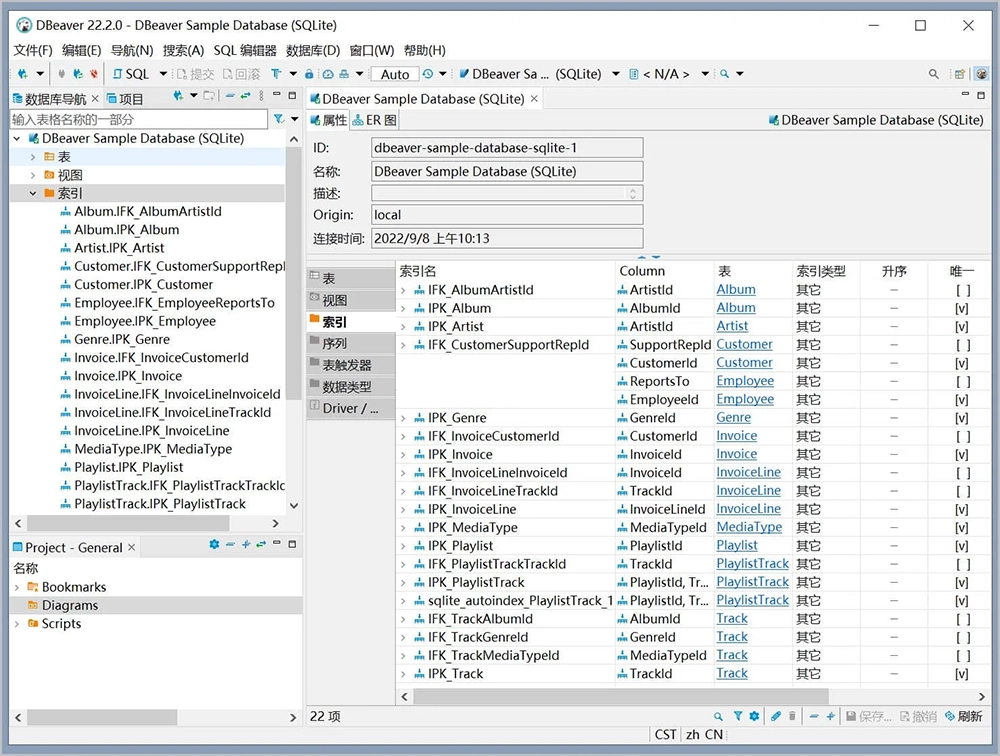Screen dimensions: 1000x756
Task: Click the gear configure icon in bottom toolbar
Action: click(x=754, y=716)
